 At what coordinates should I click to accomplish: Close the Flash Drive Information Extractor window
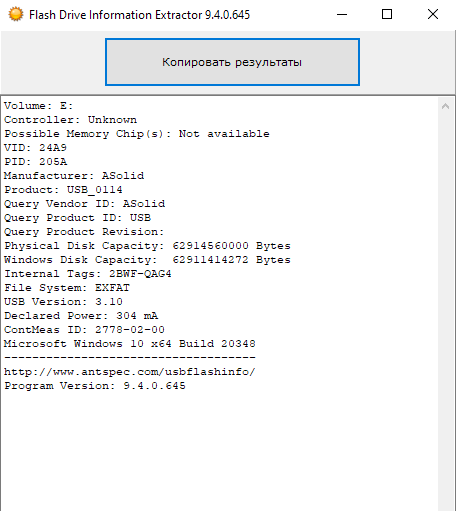(x=433, y=14)
